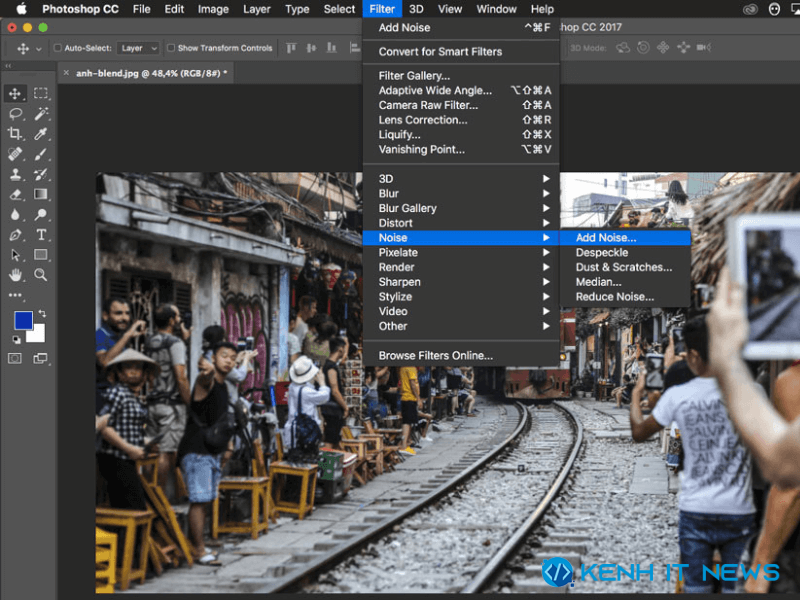
Task: Expand the Sharpen submenu
Action: tap(461, 282)
